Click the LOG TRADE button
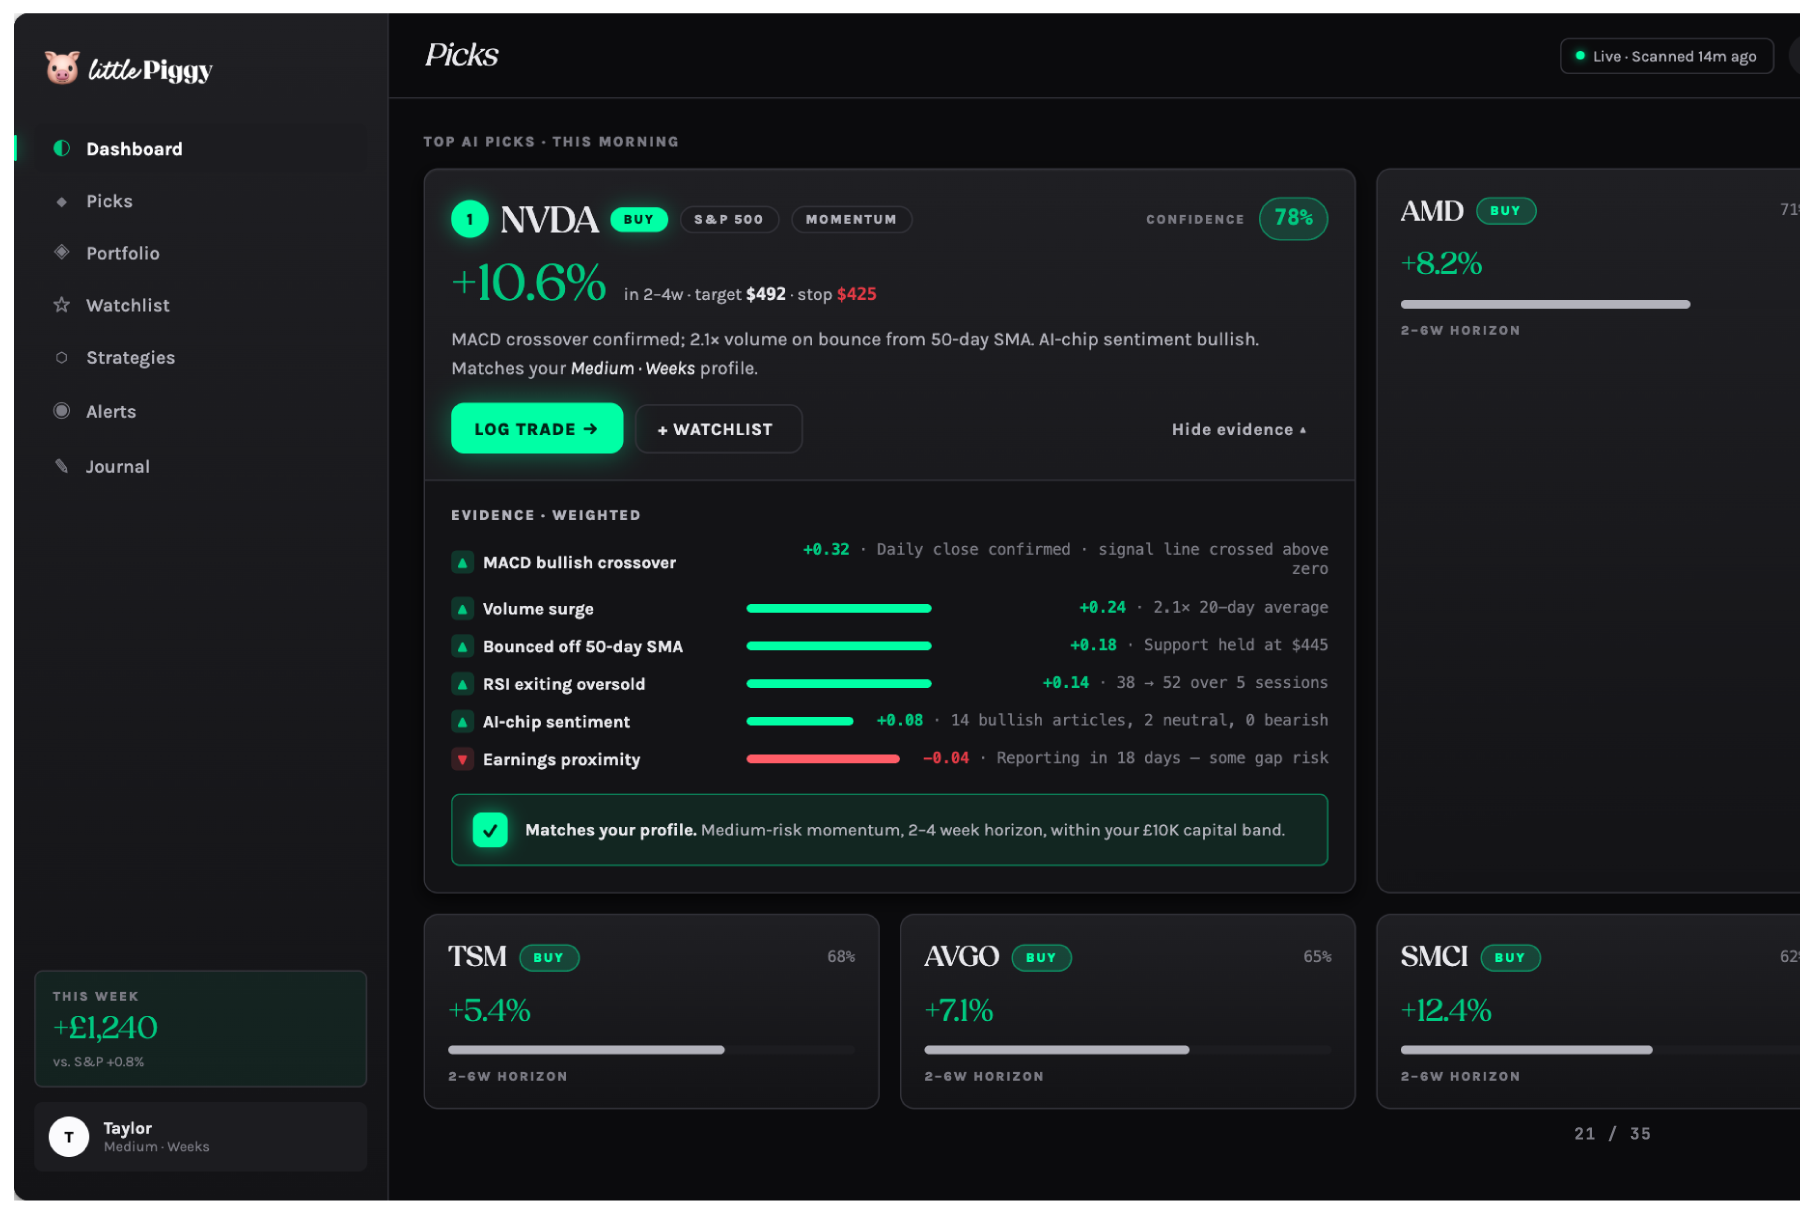This screenshot has width=1800, height=1214. pyautogui.click(x=537, y=428)
